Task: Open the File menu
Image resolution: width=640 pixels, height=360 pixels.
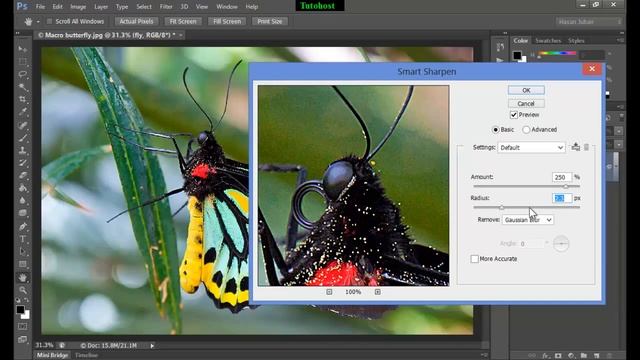Action: 40,7
